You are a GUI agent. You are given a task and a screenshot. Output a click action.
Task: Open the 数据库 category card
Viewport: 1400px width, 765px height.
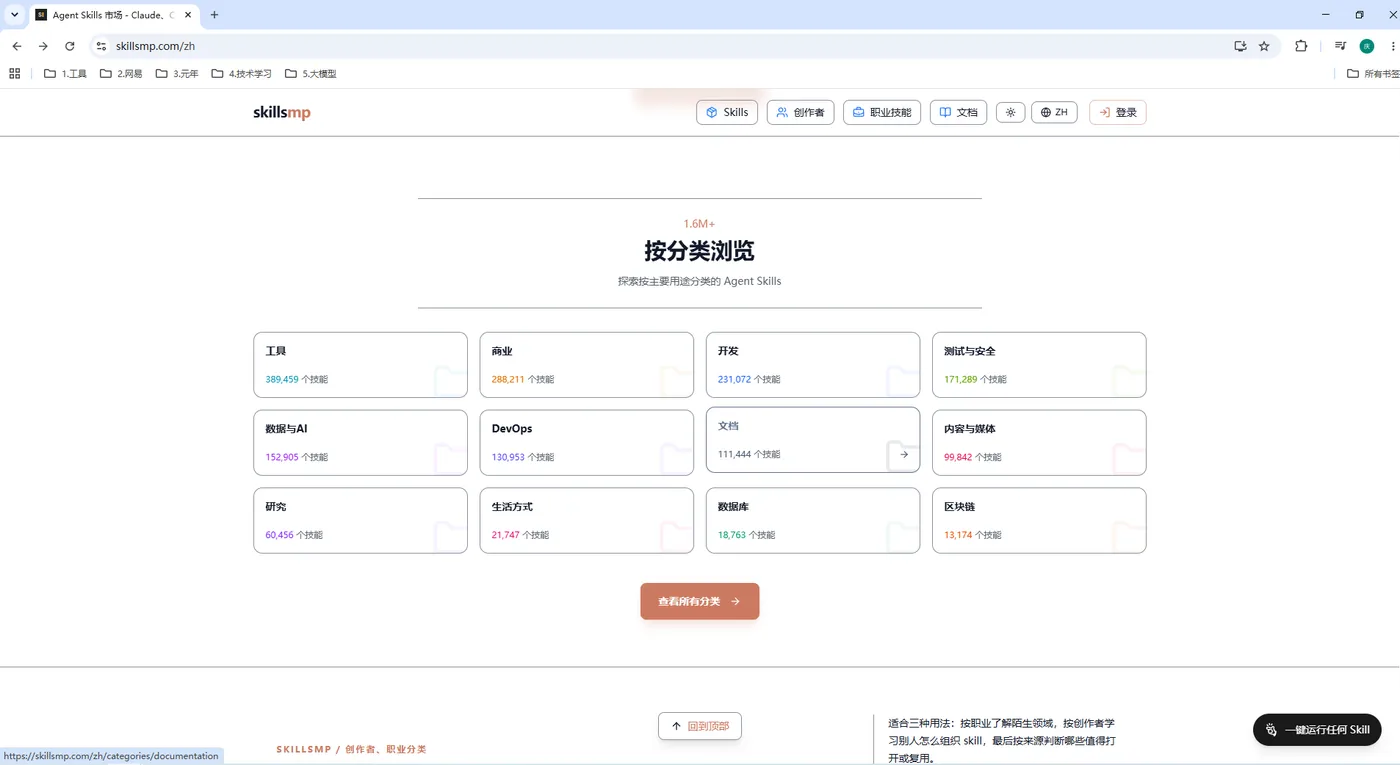[813, 521]
